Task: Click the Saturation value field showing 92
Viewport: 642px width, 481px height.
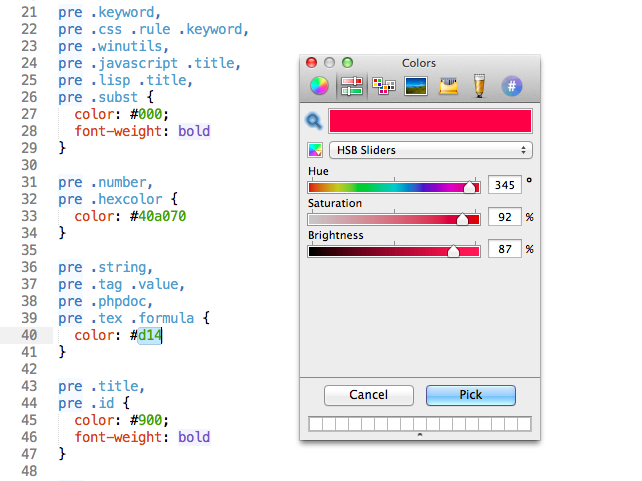Action: click(x=505, y=217)
